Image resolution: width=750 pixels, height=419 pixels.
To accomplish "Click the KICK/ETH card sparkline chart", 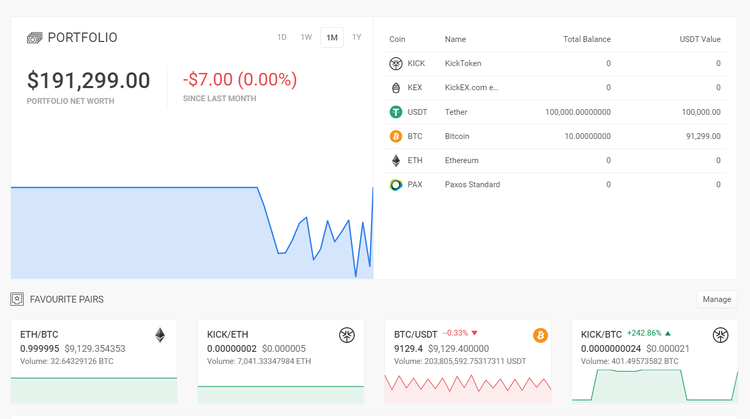I will coord(281,394).
